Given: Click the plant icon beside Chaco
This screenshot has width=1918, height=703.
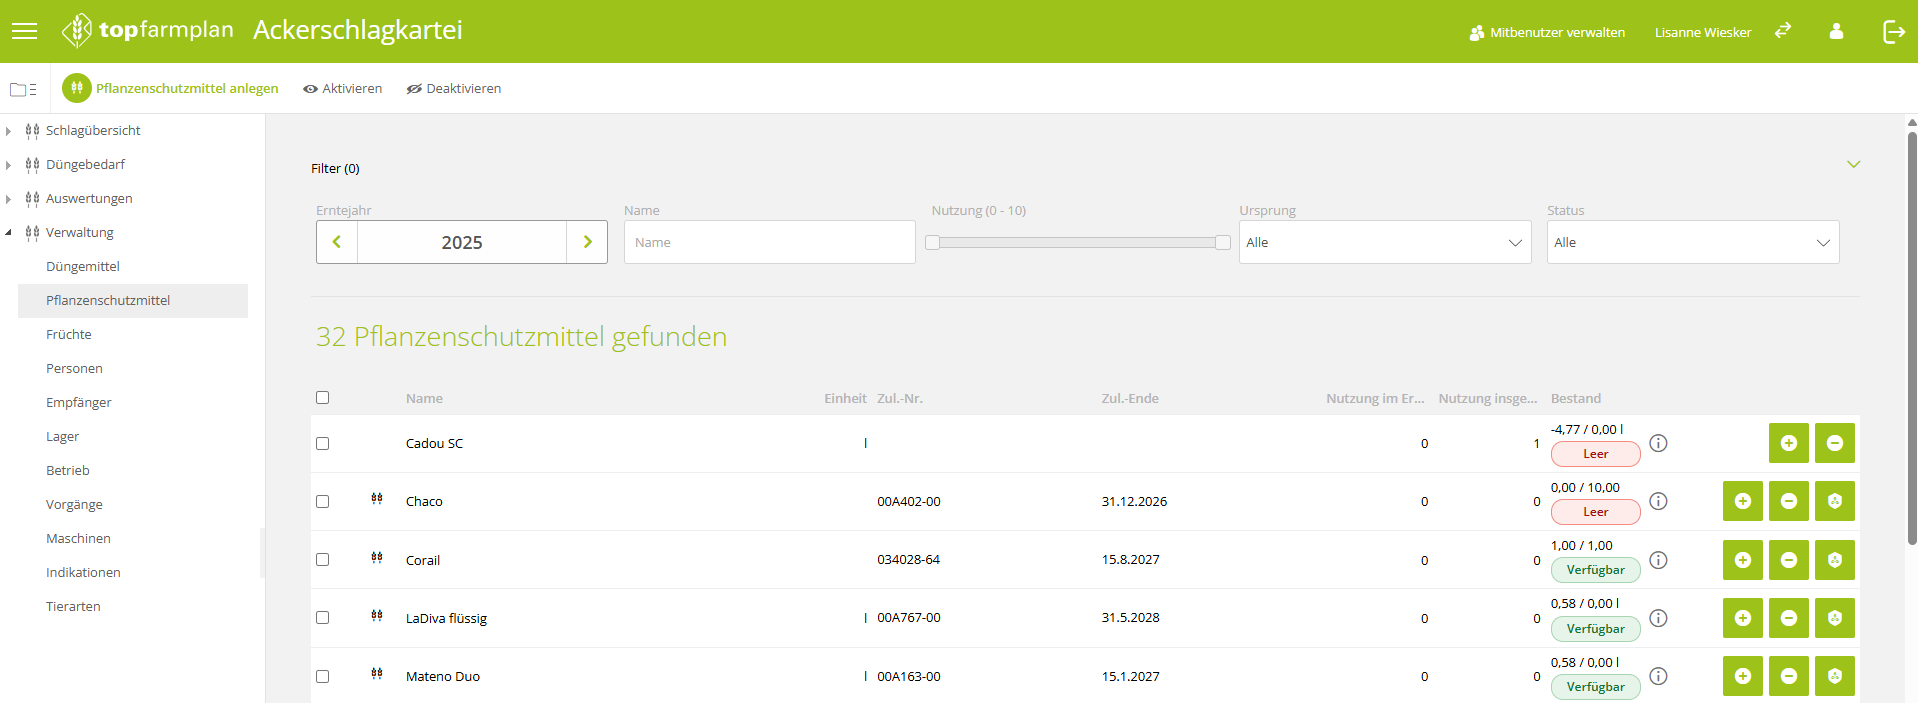Looking at the screenshot, I should (377, 498).
